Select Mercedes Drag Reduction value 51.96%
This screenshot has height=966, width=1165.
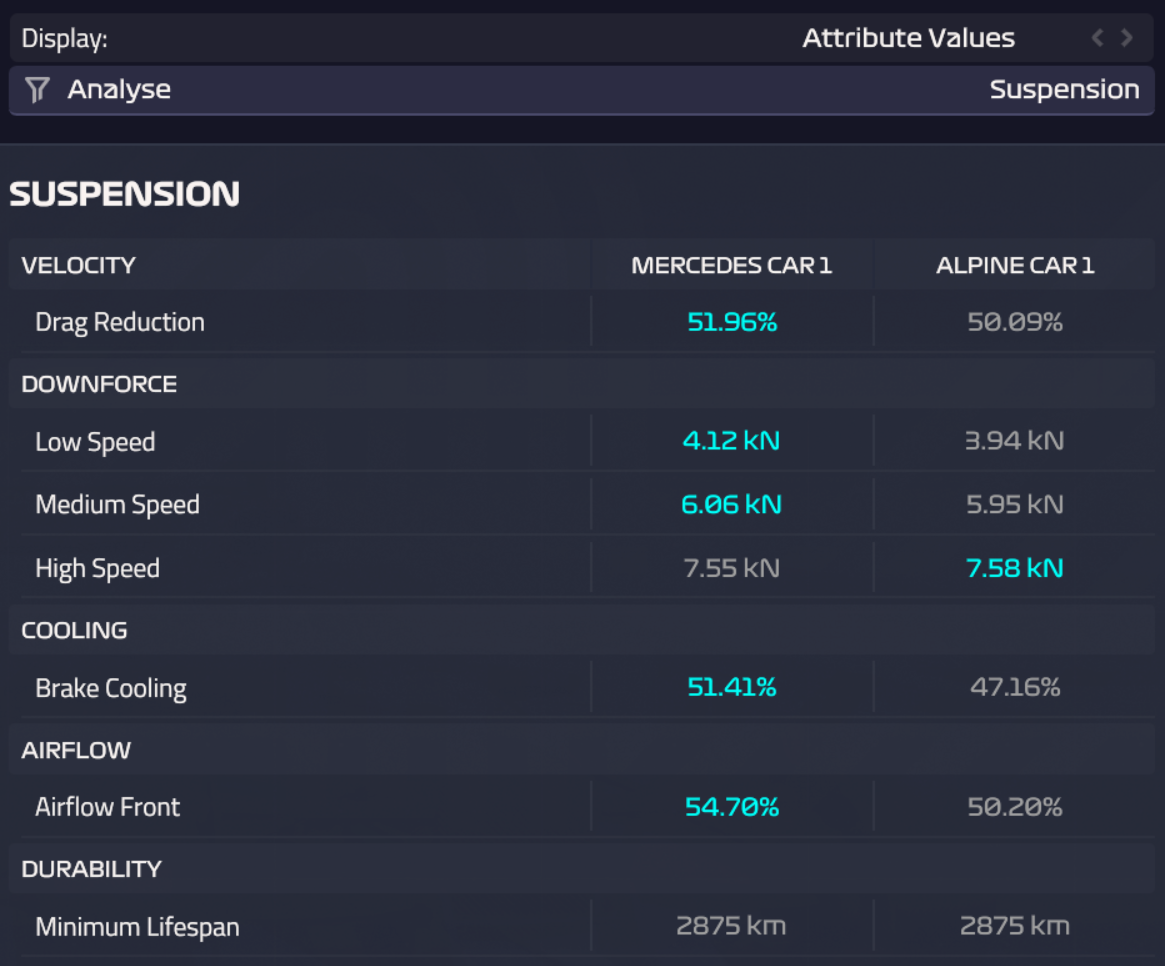[732, 322]
